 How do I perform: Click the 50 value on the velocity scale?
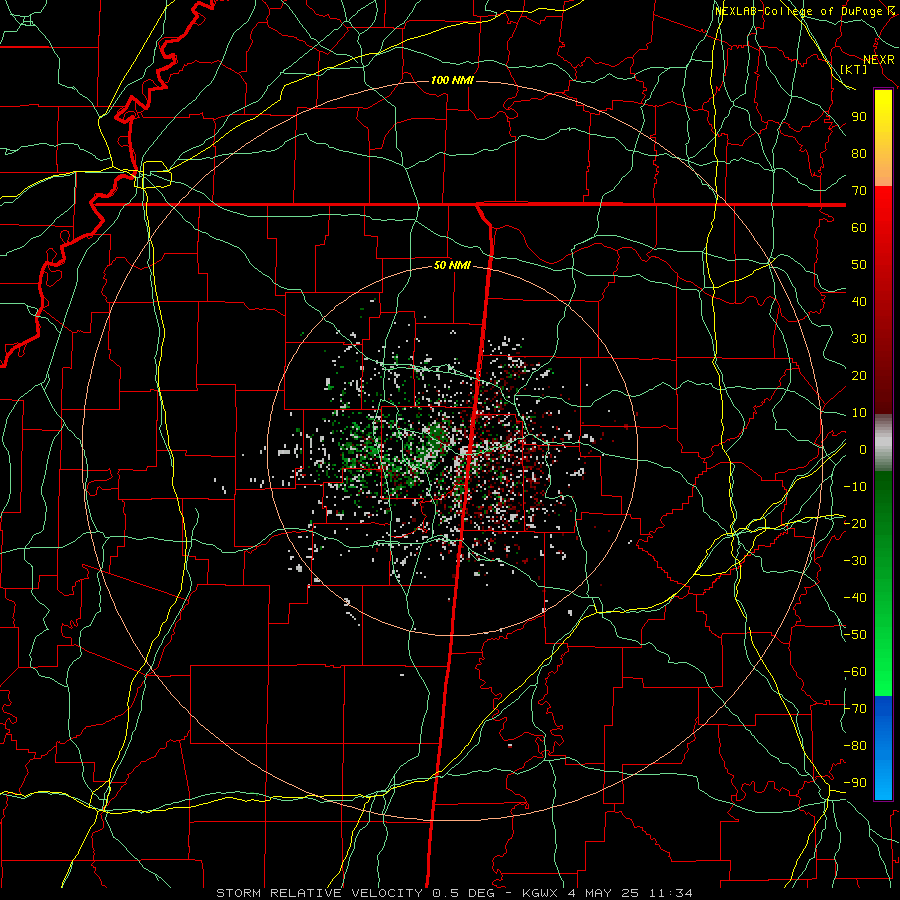[x=859, y=265]
